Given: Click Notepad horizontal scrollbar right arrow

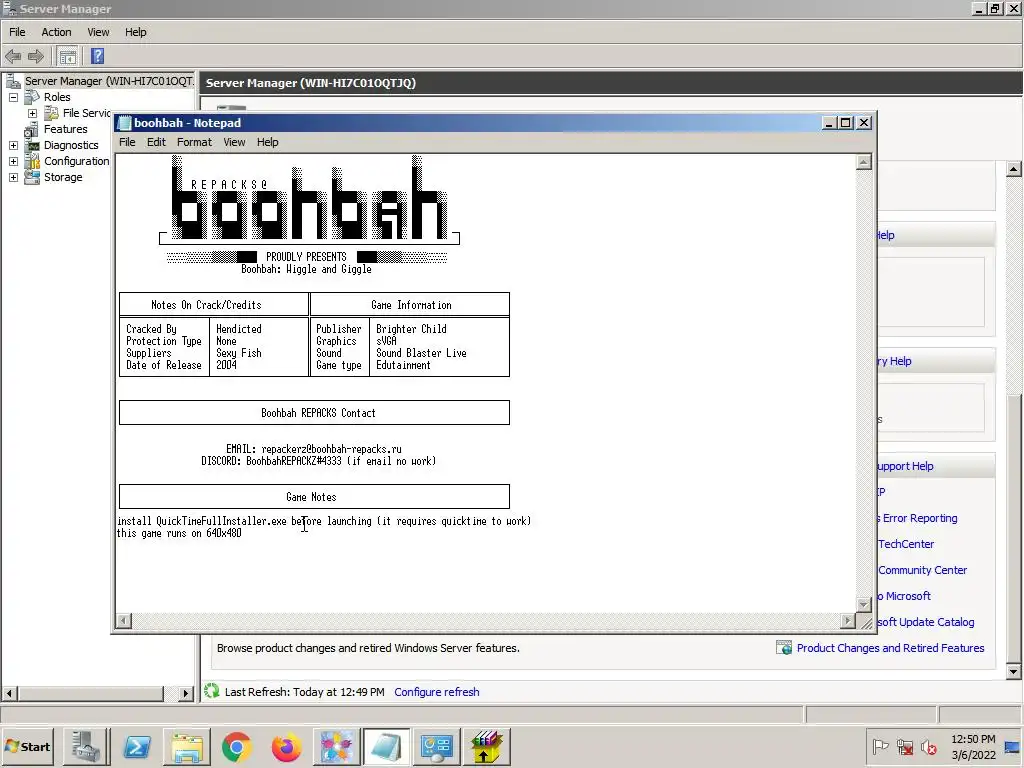Looking at the screenshot, I should coord(848,620).
